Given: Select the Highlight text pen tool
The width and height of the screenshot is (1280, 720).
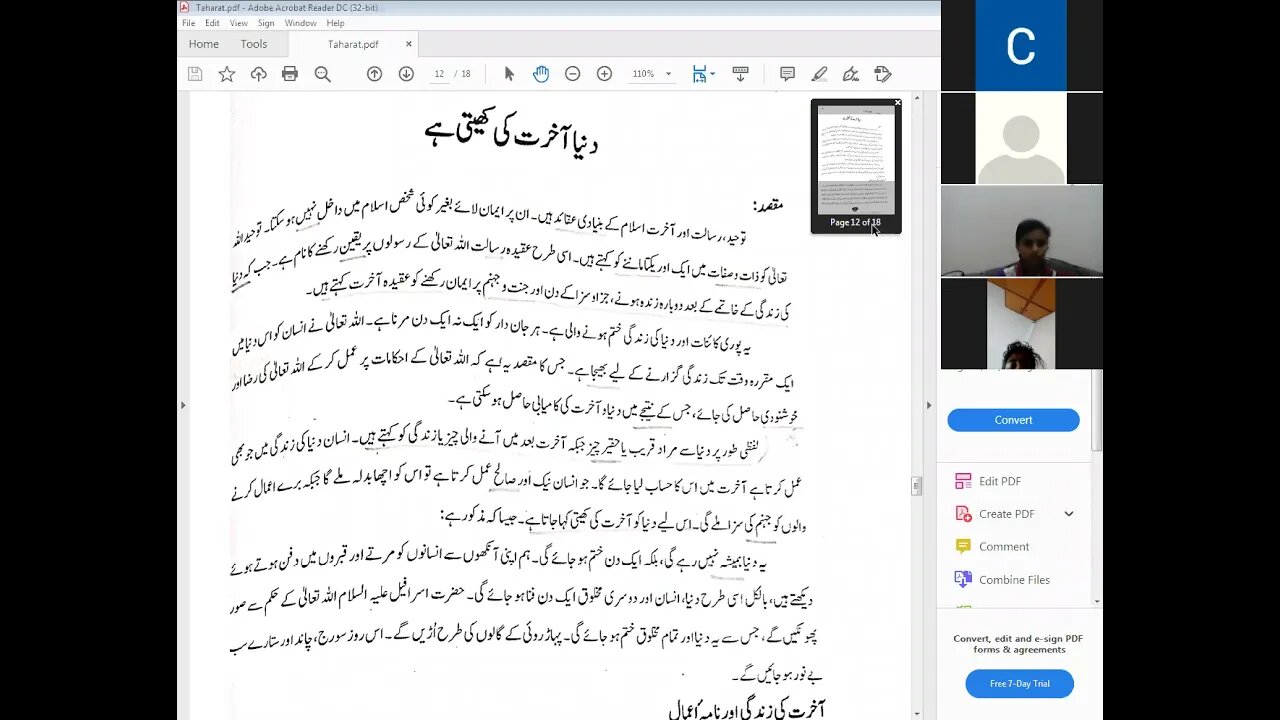Looking at the screenshot, I should (819, 74).
